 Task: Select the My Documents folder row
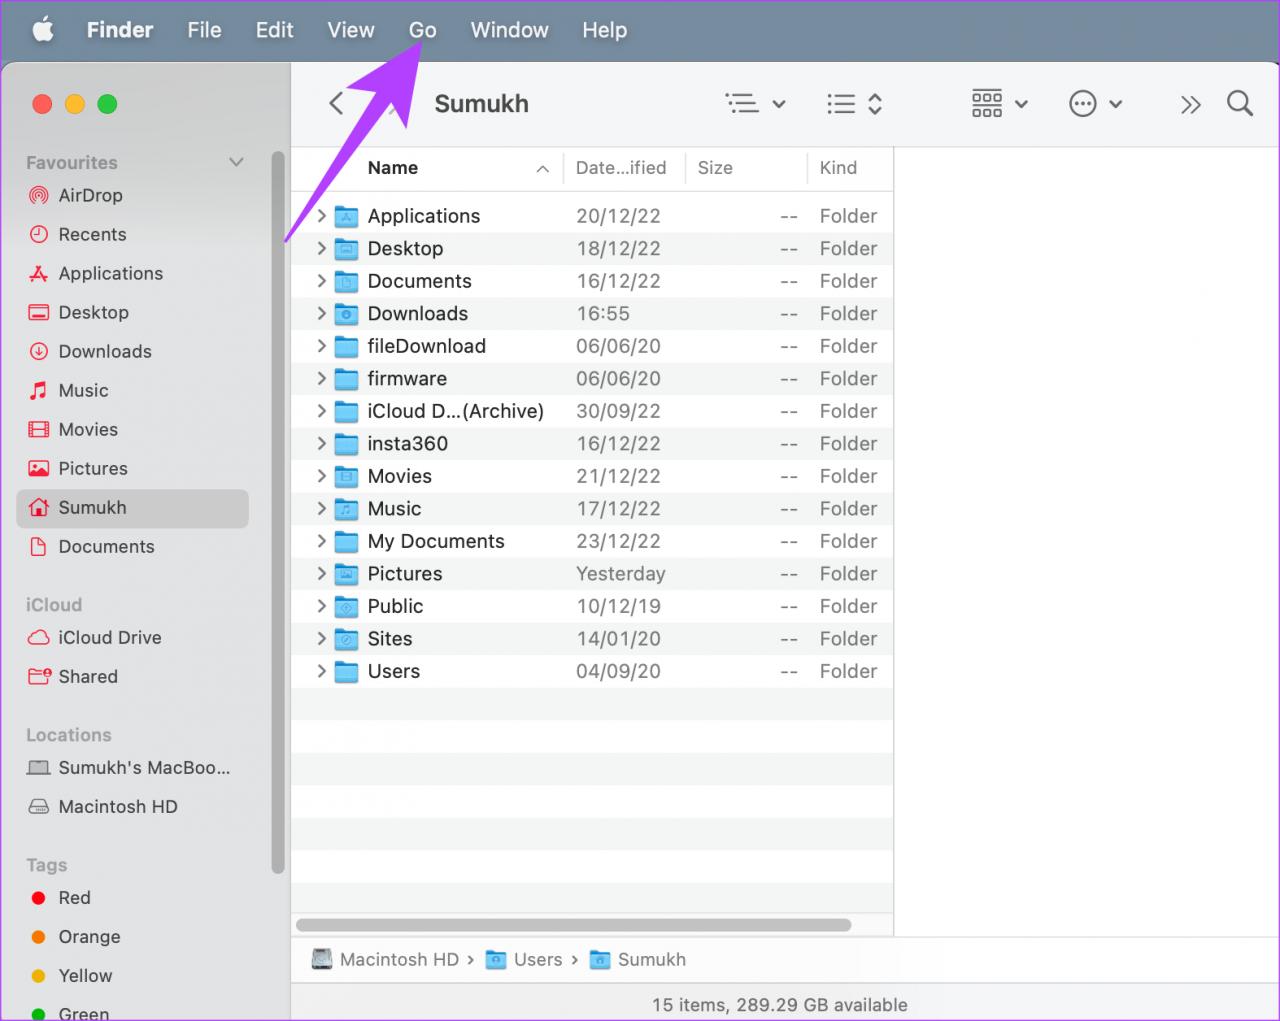click(x=592, y=541)
